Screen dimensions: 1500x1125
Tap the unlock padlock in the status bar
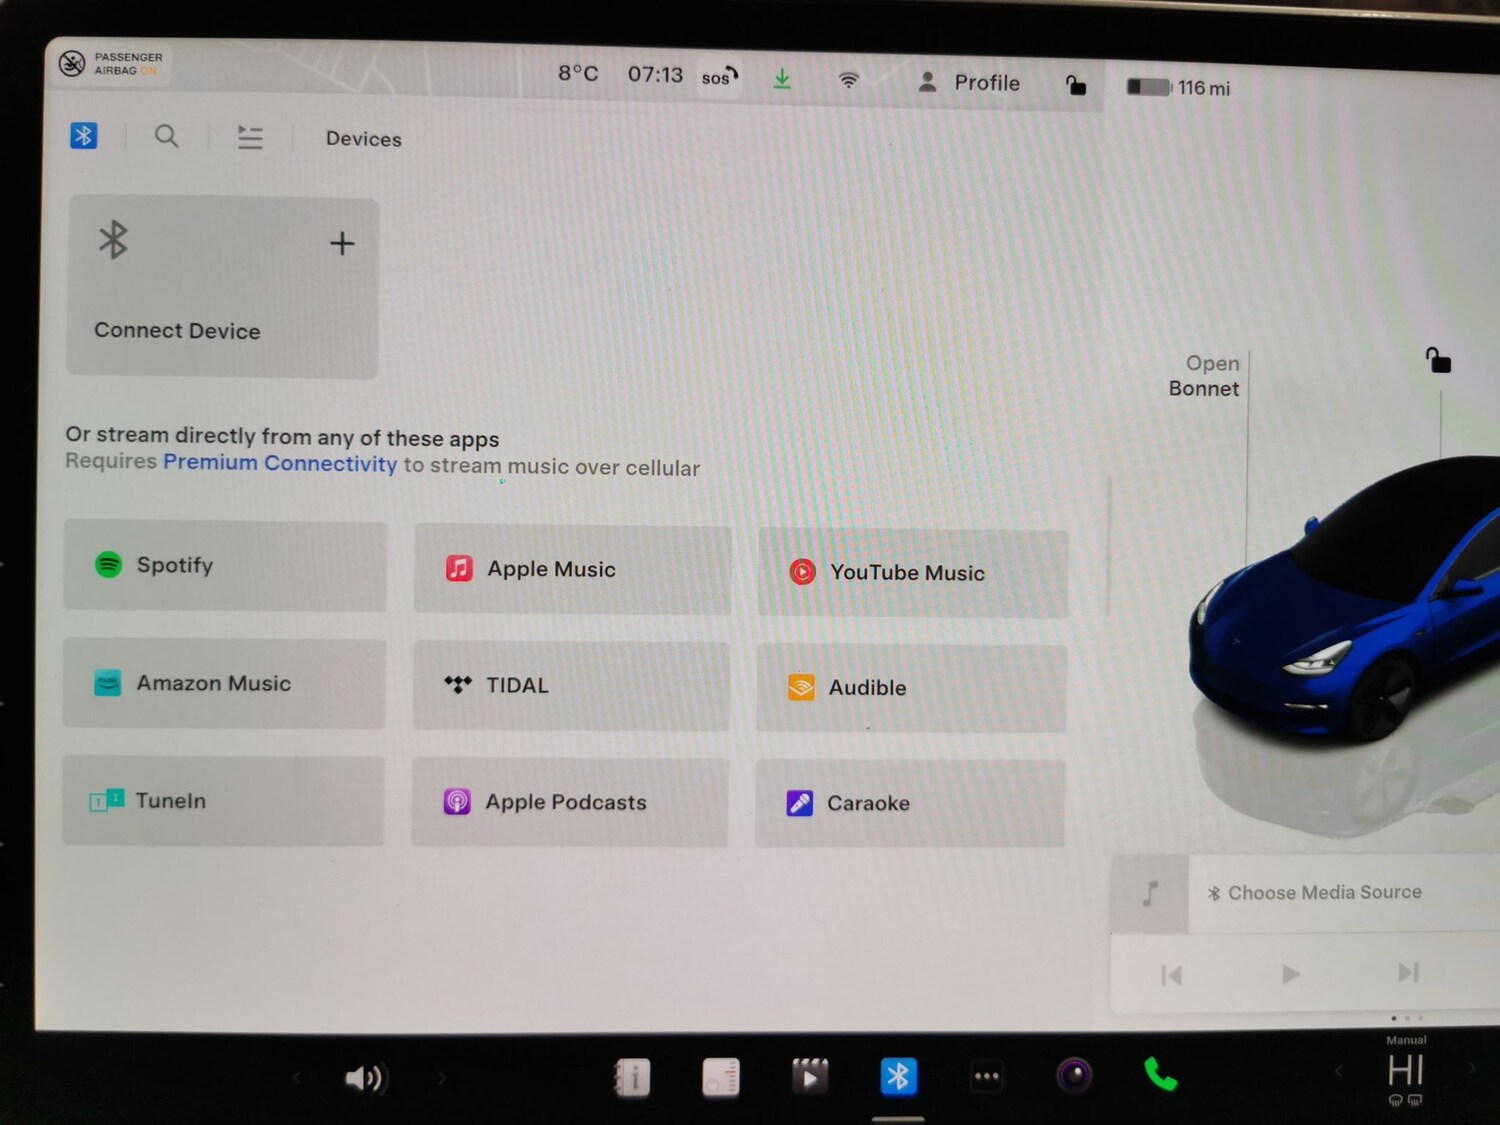tap(1076, 86)
